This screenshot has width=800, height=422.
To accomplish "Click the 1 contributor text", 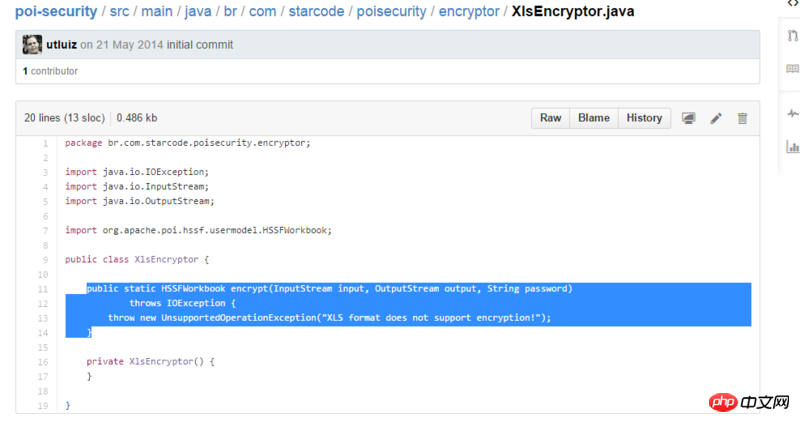I will click(x=50, y=71).
